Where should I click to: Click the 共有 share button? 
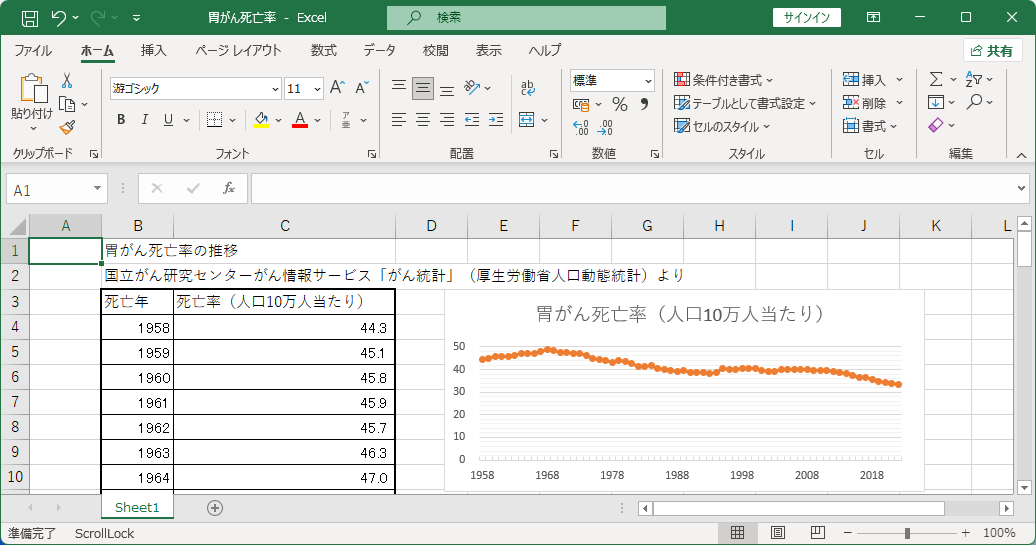point(992,51)
